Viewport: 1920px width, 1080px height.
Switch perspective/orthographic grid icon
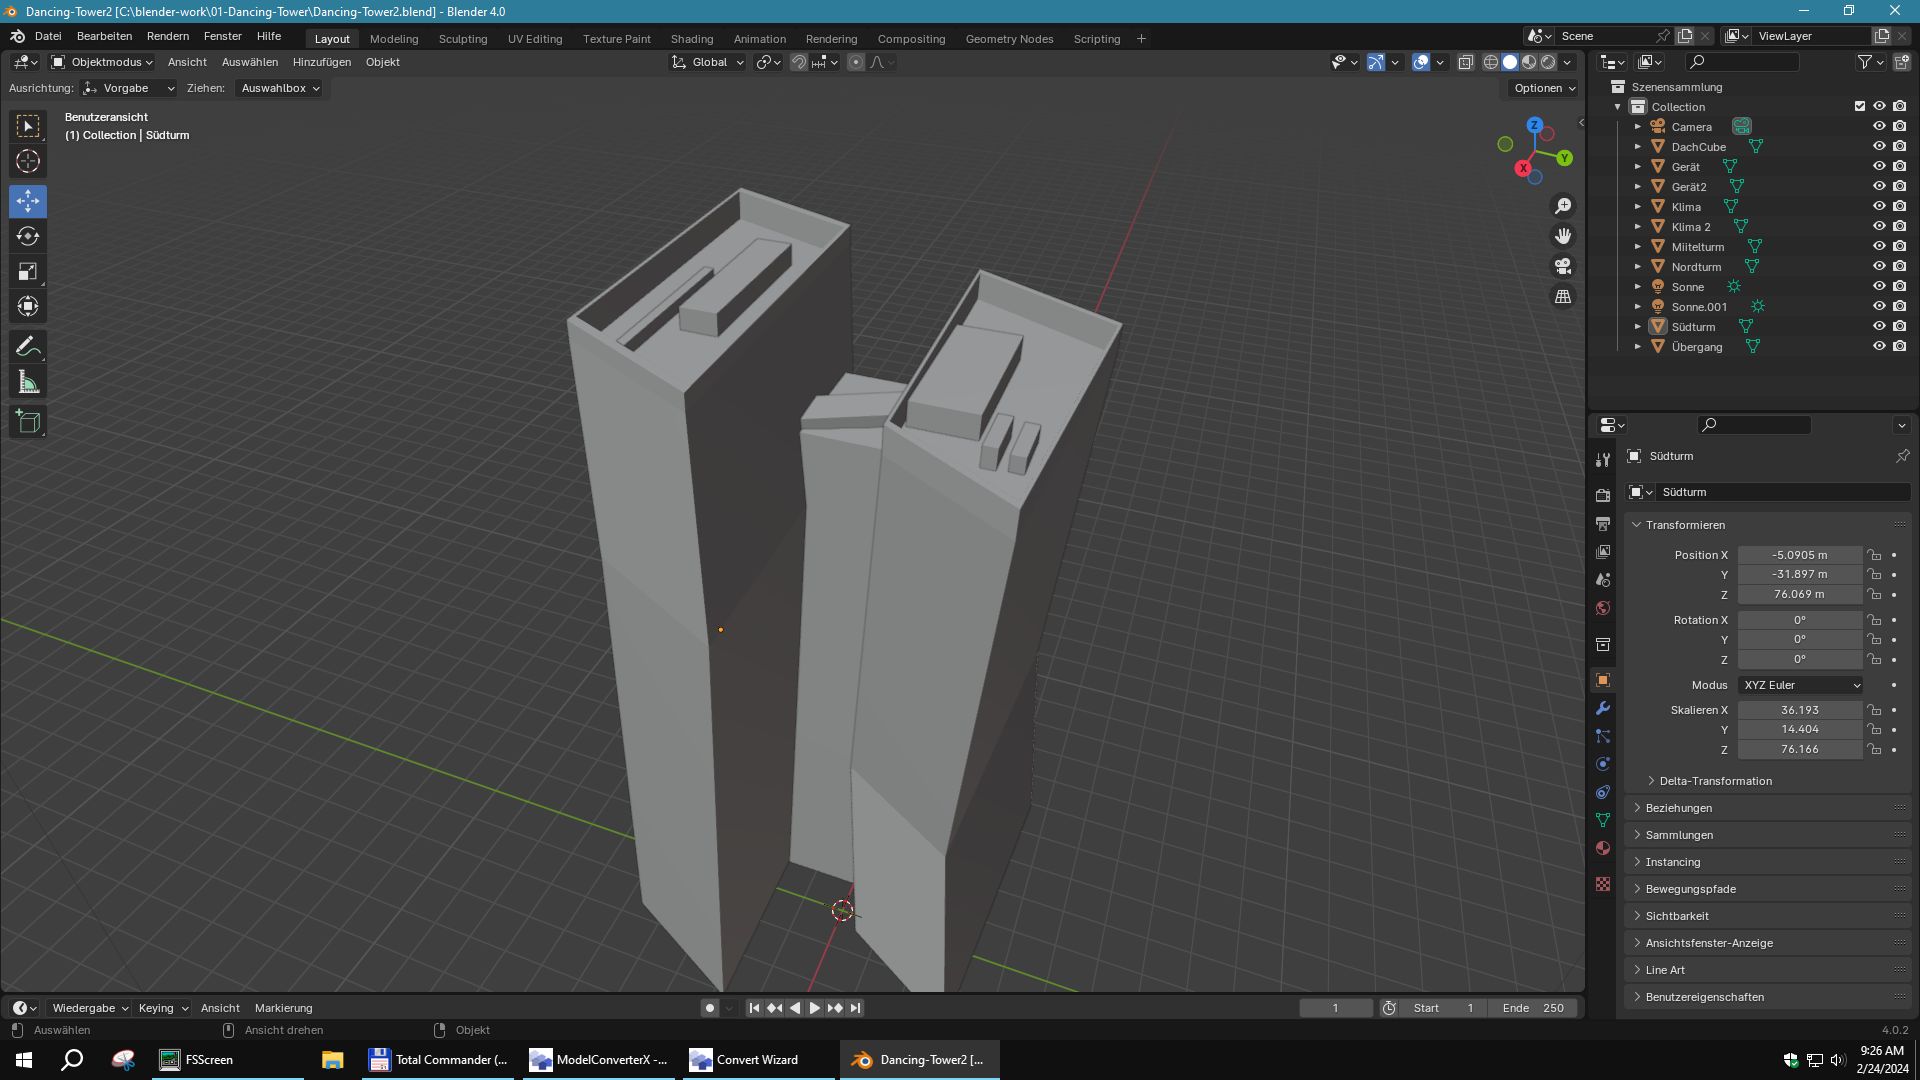[1562, 296]
